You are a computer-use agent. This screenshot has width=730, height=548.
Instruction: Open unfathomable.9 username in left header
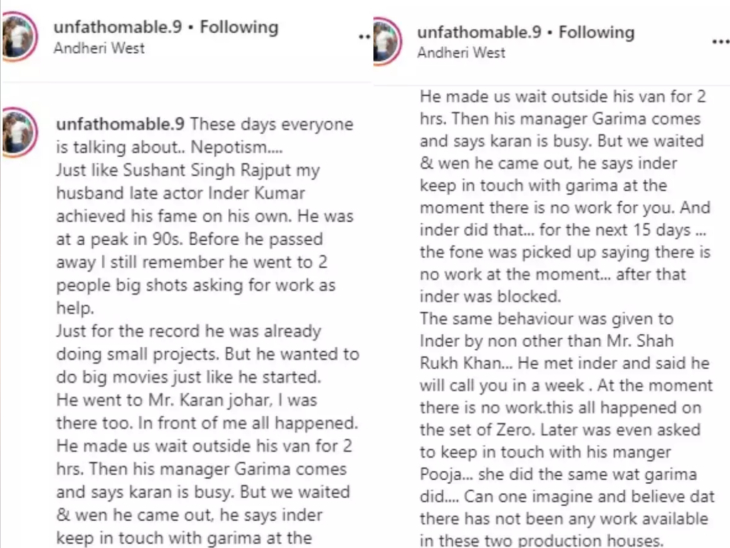(x=117, y=27)
